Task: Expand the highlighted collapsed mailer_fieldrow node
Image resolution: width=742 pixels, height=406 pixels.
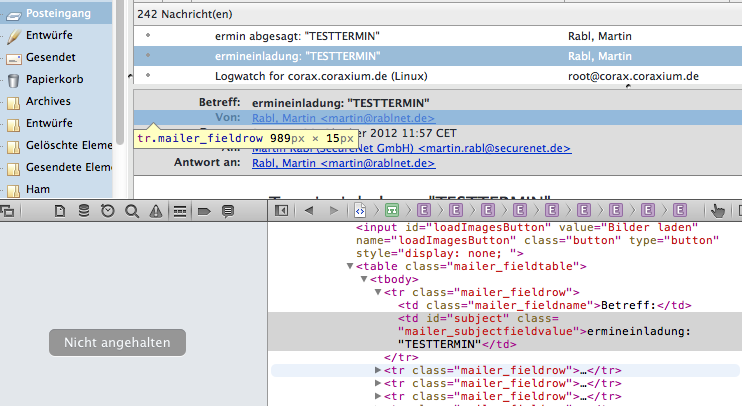Action: (378, 370)
